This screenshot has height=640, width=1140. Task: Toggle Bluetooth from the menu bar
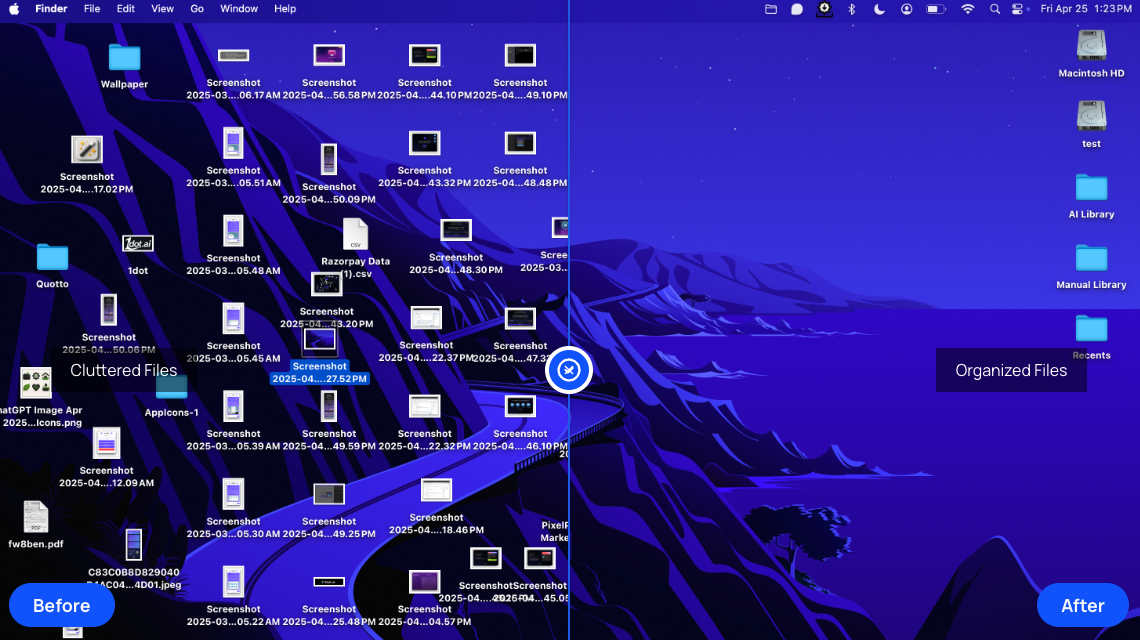pos(851,9)
